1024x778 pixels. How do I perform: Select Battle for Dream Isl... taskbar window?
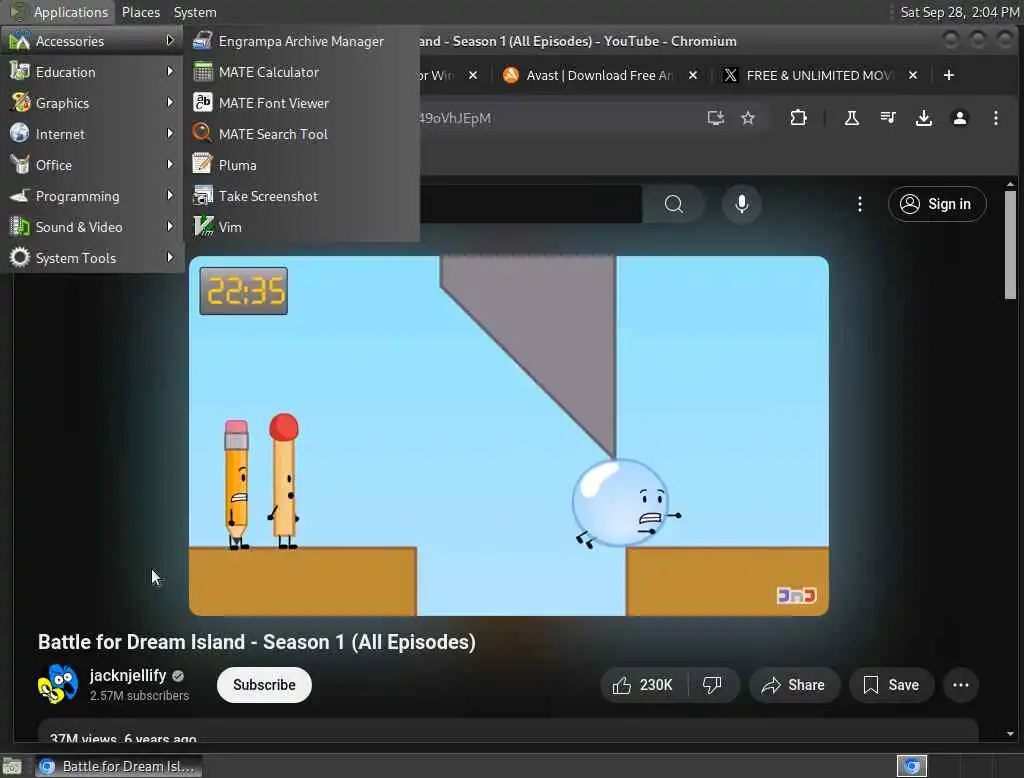[118, 766]
